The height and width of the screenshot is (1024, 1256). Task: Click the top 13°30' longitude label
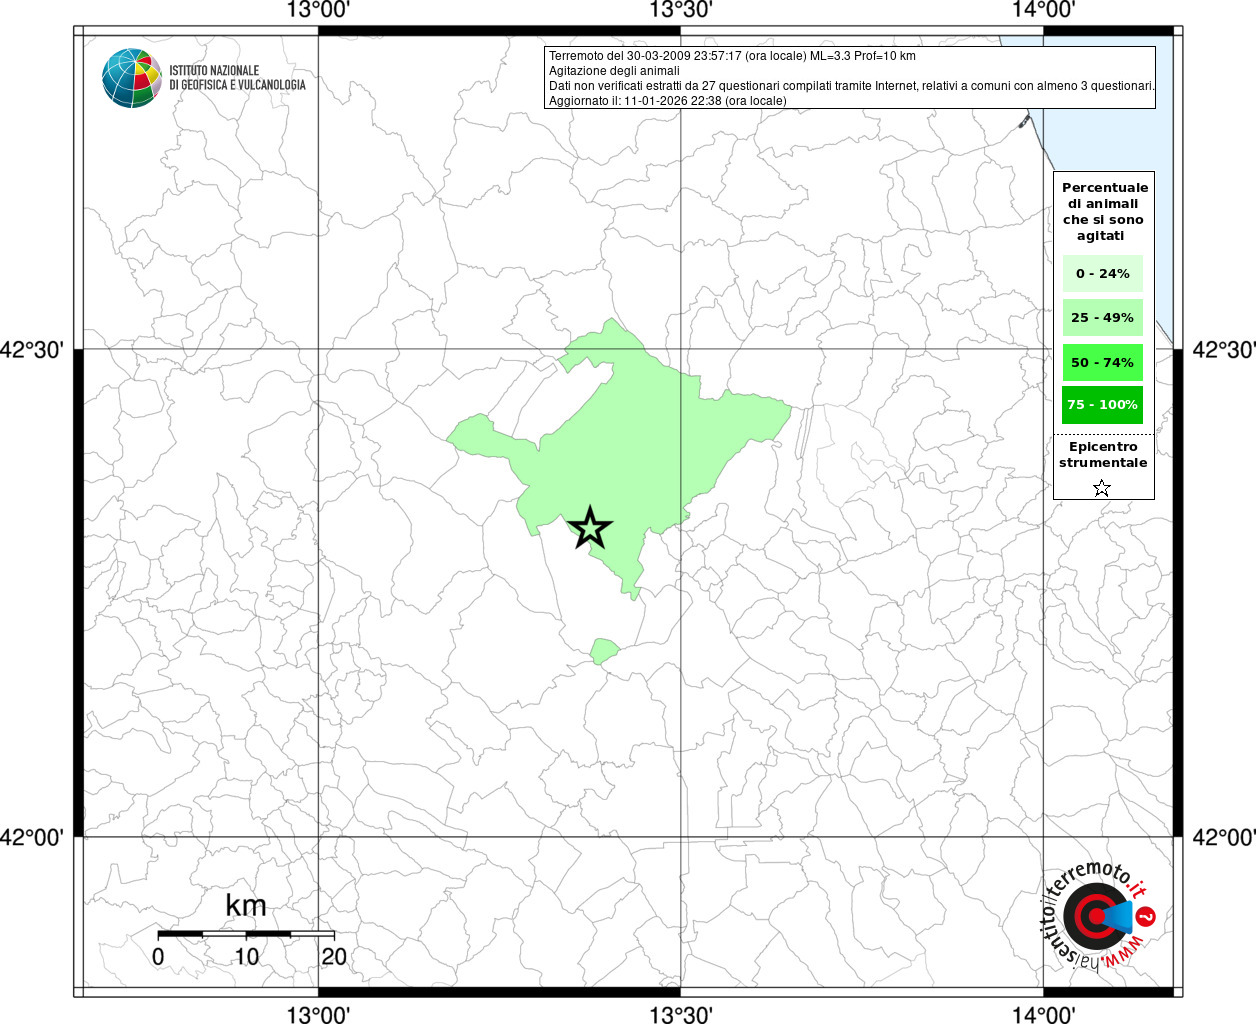click(x=680, y=10)
